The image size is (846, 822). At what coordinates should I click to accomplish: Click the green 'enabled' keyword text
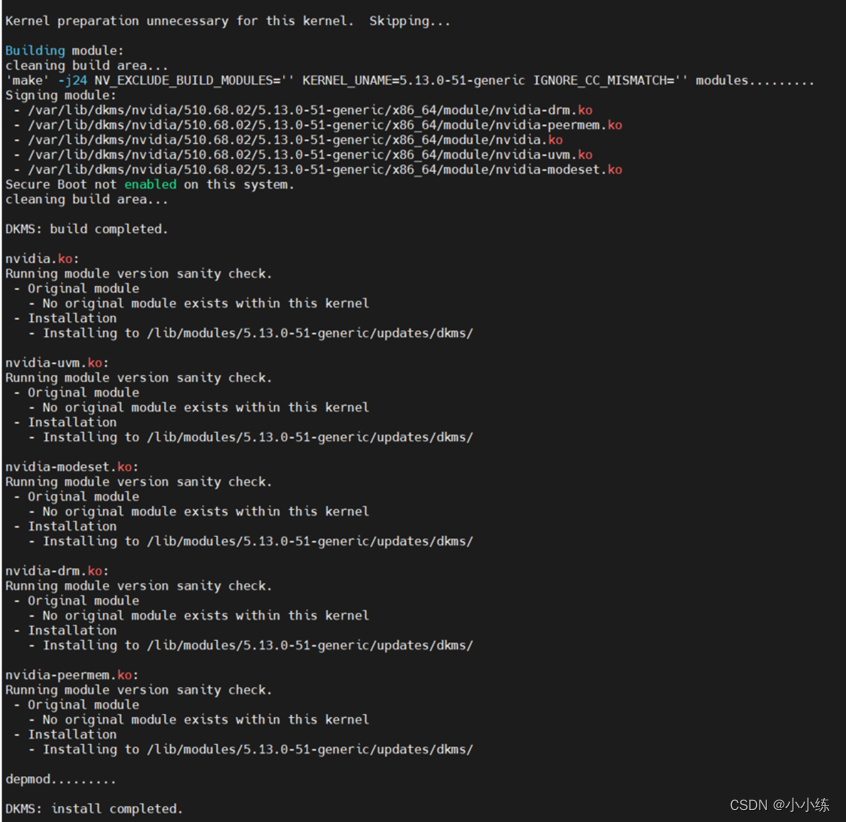150,184
